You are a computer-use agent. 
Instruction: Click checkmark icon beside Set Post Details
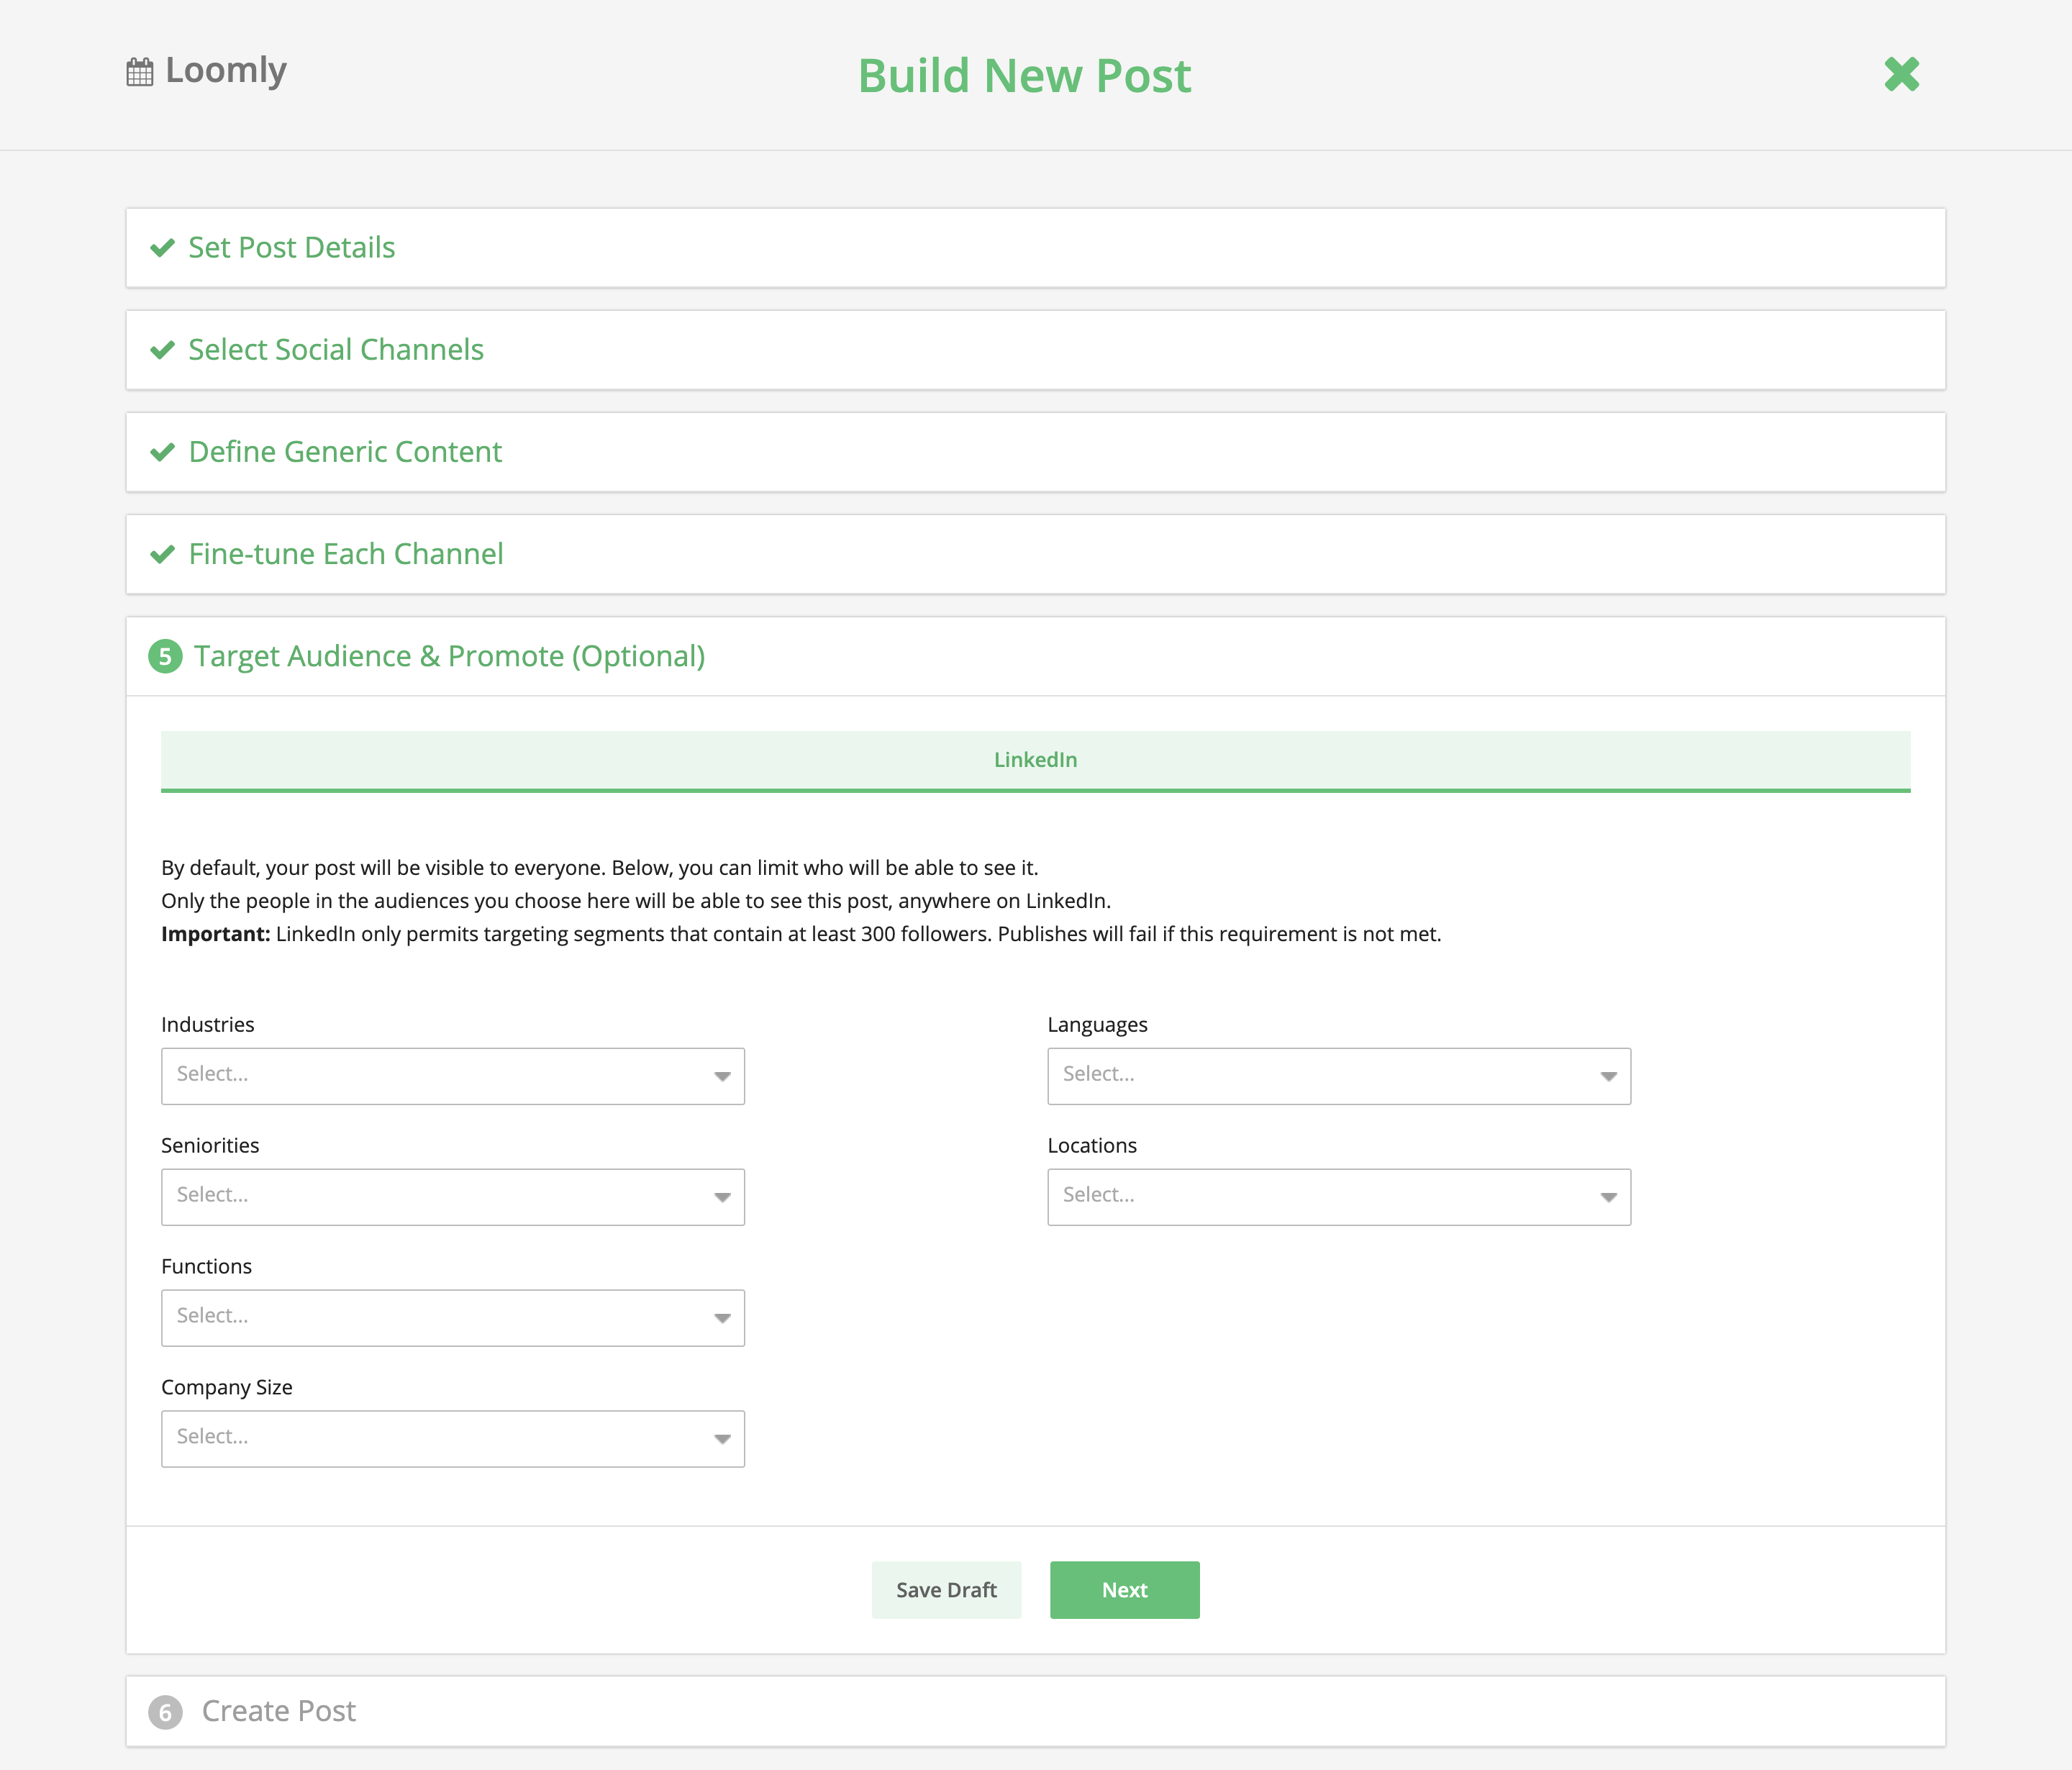pyautogui.click(x=162, y=248)
